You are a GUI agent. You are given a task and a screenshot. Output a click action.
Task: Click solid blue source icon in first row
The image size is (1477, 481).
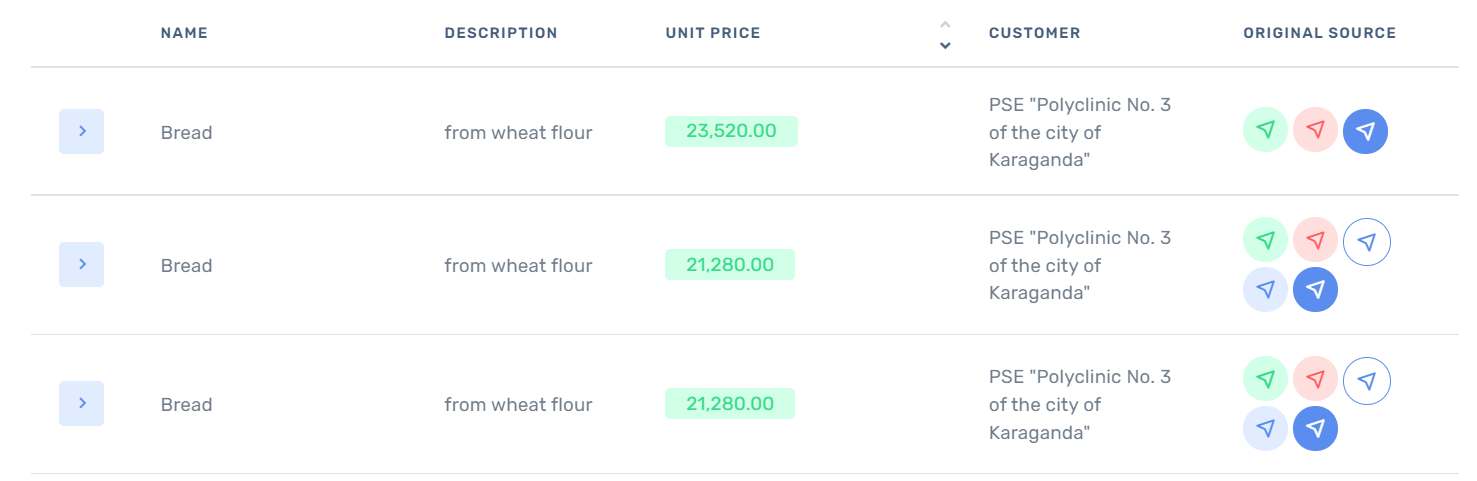coord(1365,131)
